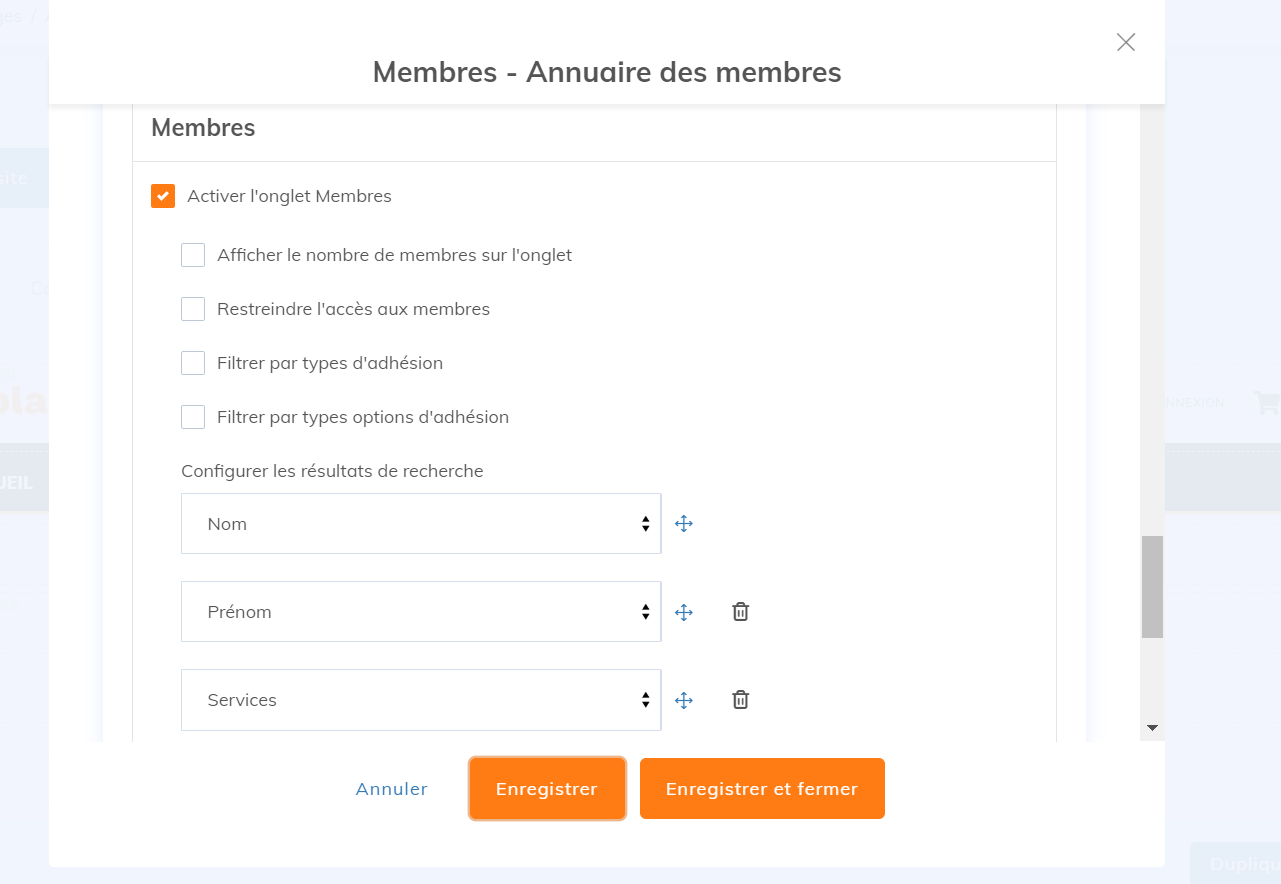
Task: Click Enregistrer et fermer button
Action: click(x=762, y=789)
